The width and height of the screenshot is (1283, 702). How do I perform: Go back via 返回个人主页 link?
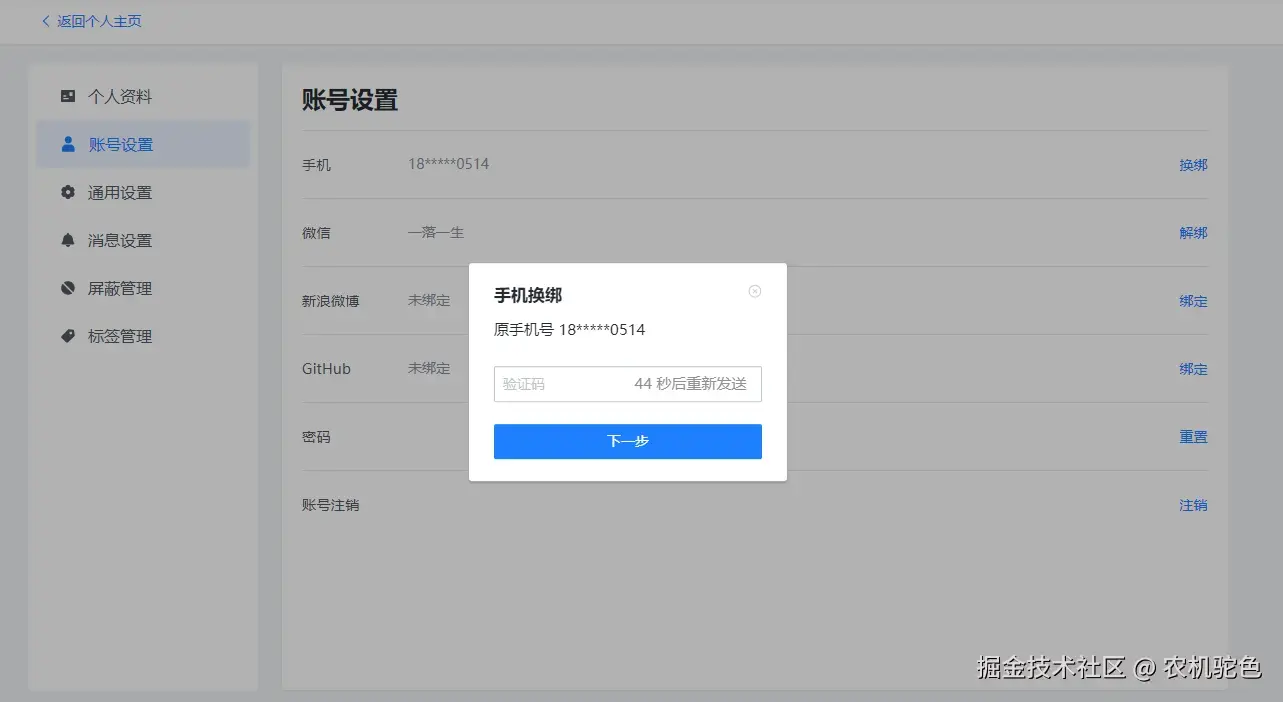pyautogui.click(x=99, y=21)
